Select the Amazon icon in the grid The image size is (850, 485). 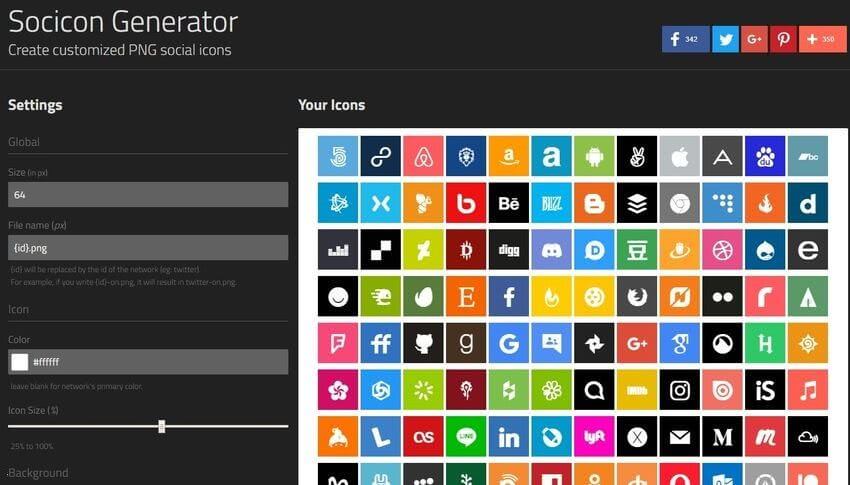[x=509, y=156]
